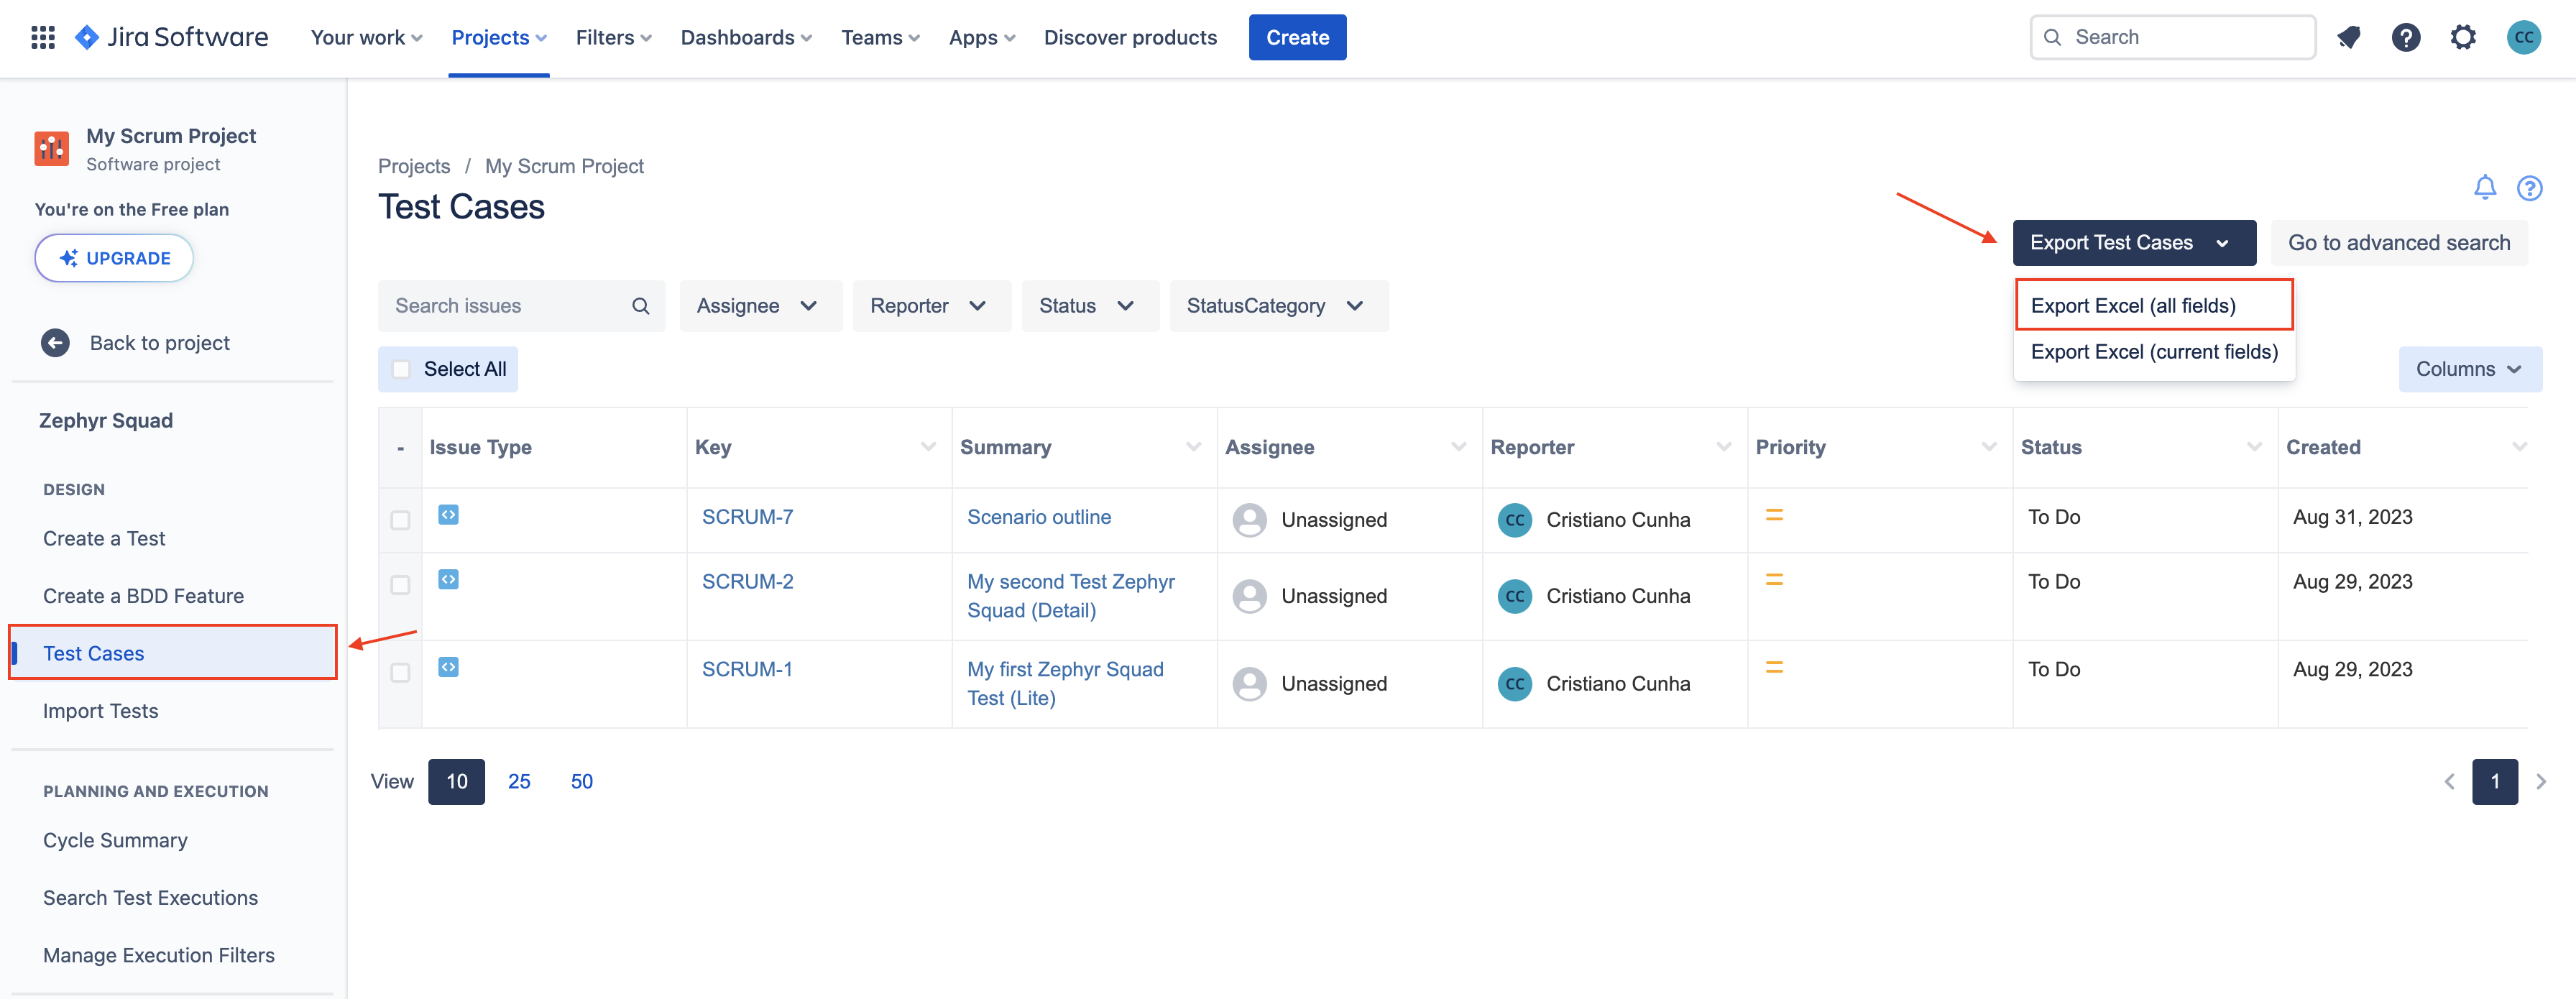The height and width of the screenshot is (999, 2576).
Task: Click the magnifier icon in Search issues
Action: tap(641, 306)
